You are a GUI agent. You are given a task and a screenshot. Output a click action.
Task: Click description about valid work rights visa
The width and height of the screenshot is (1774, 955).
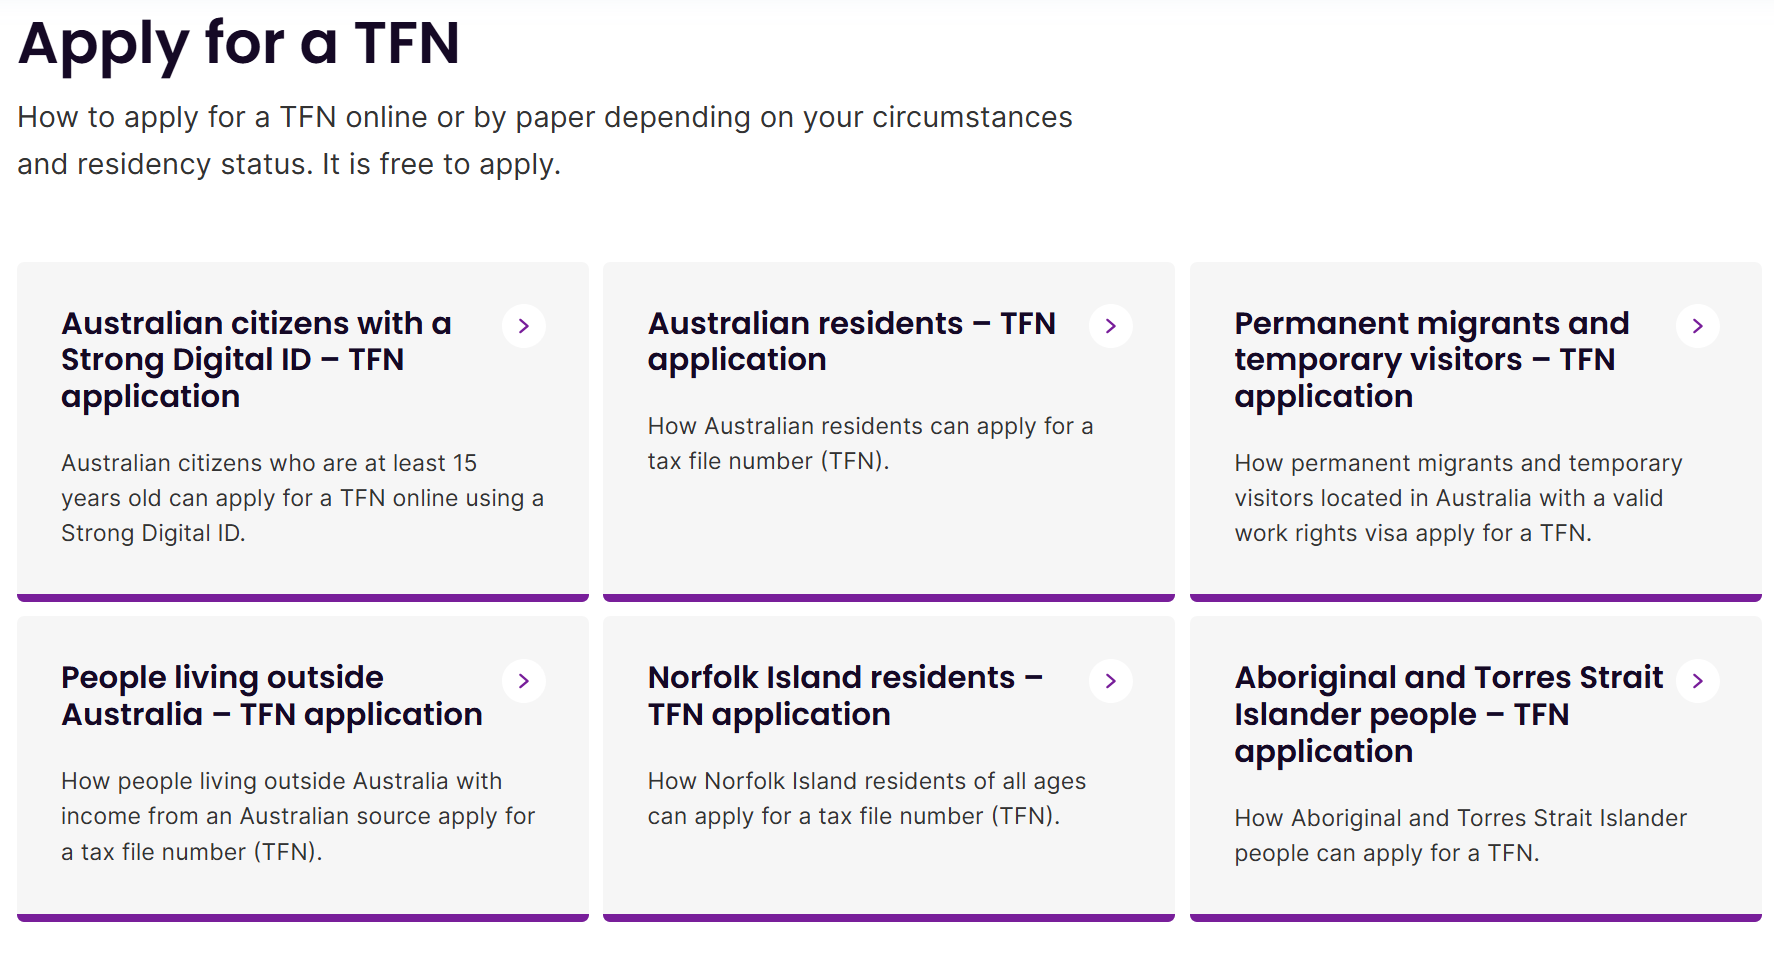pyautogui.click(x=1458, y=498)
